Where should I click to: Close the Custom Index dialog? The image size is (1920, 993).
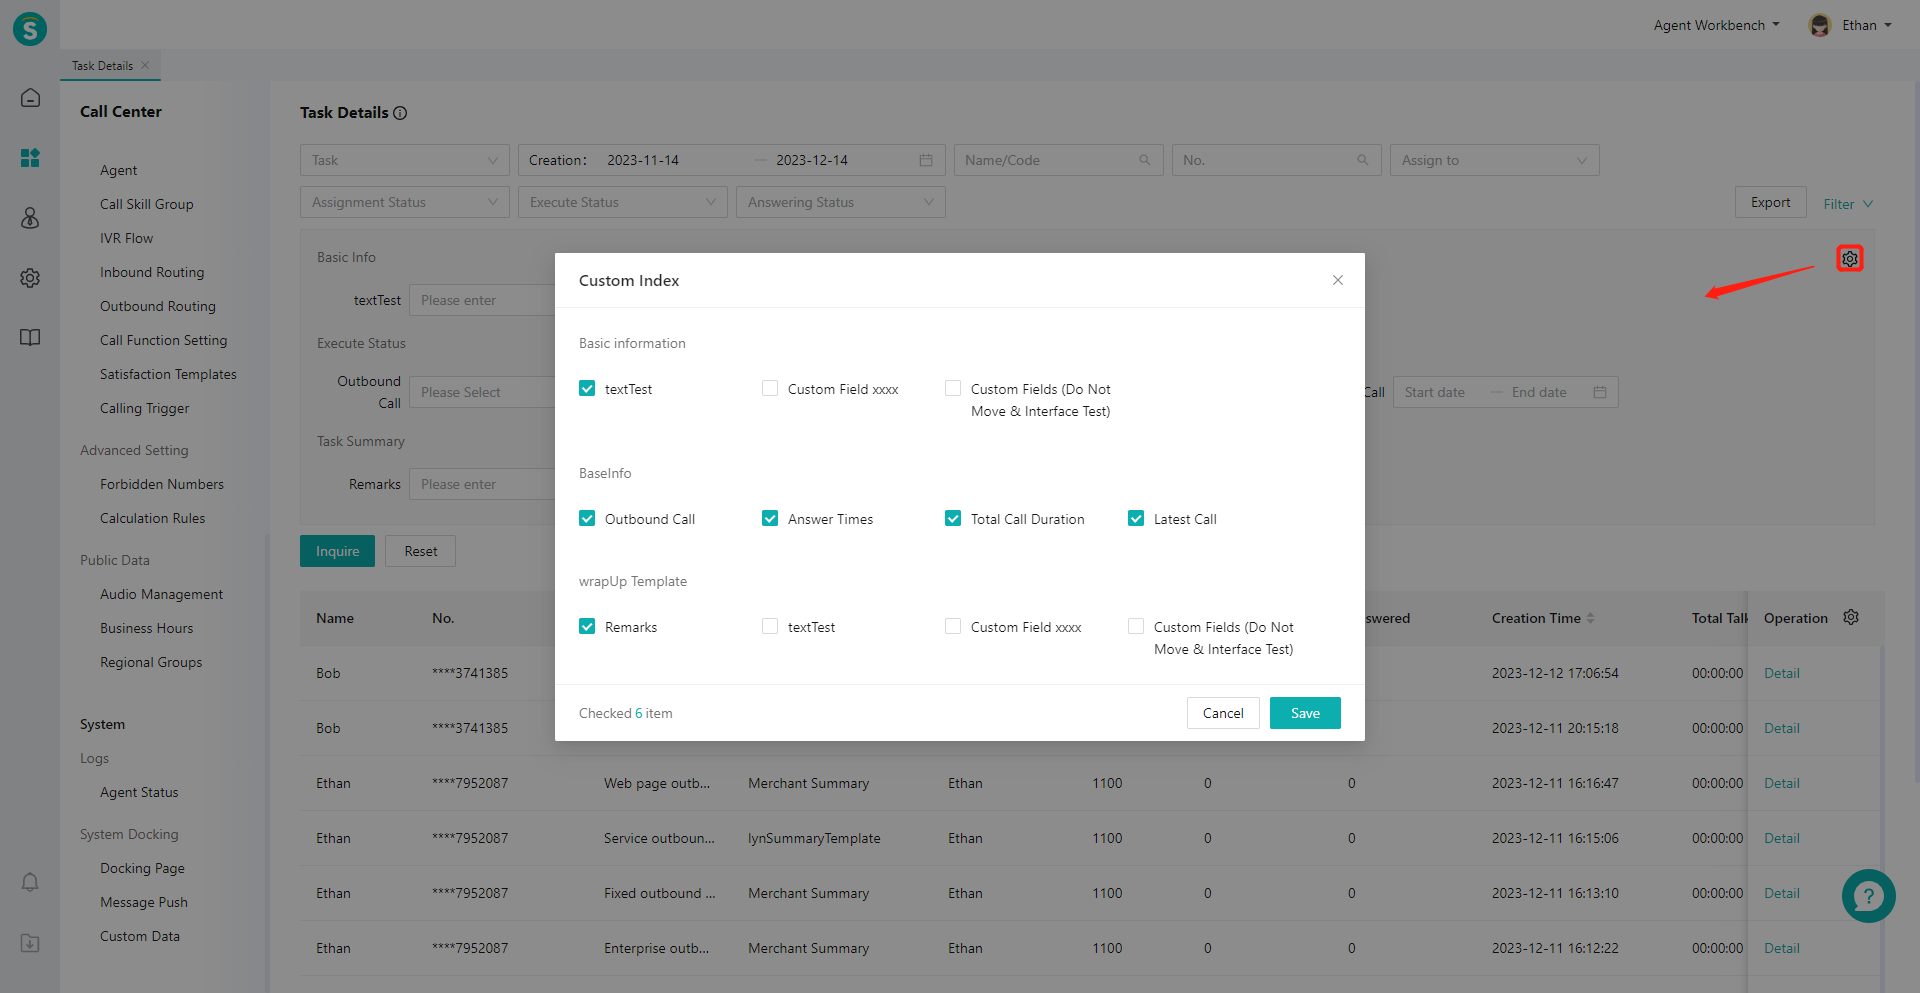point(1338,280)
